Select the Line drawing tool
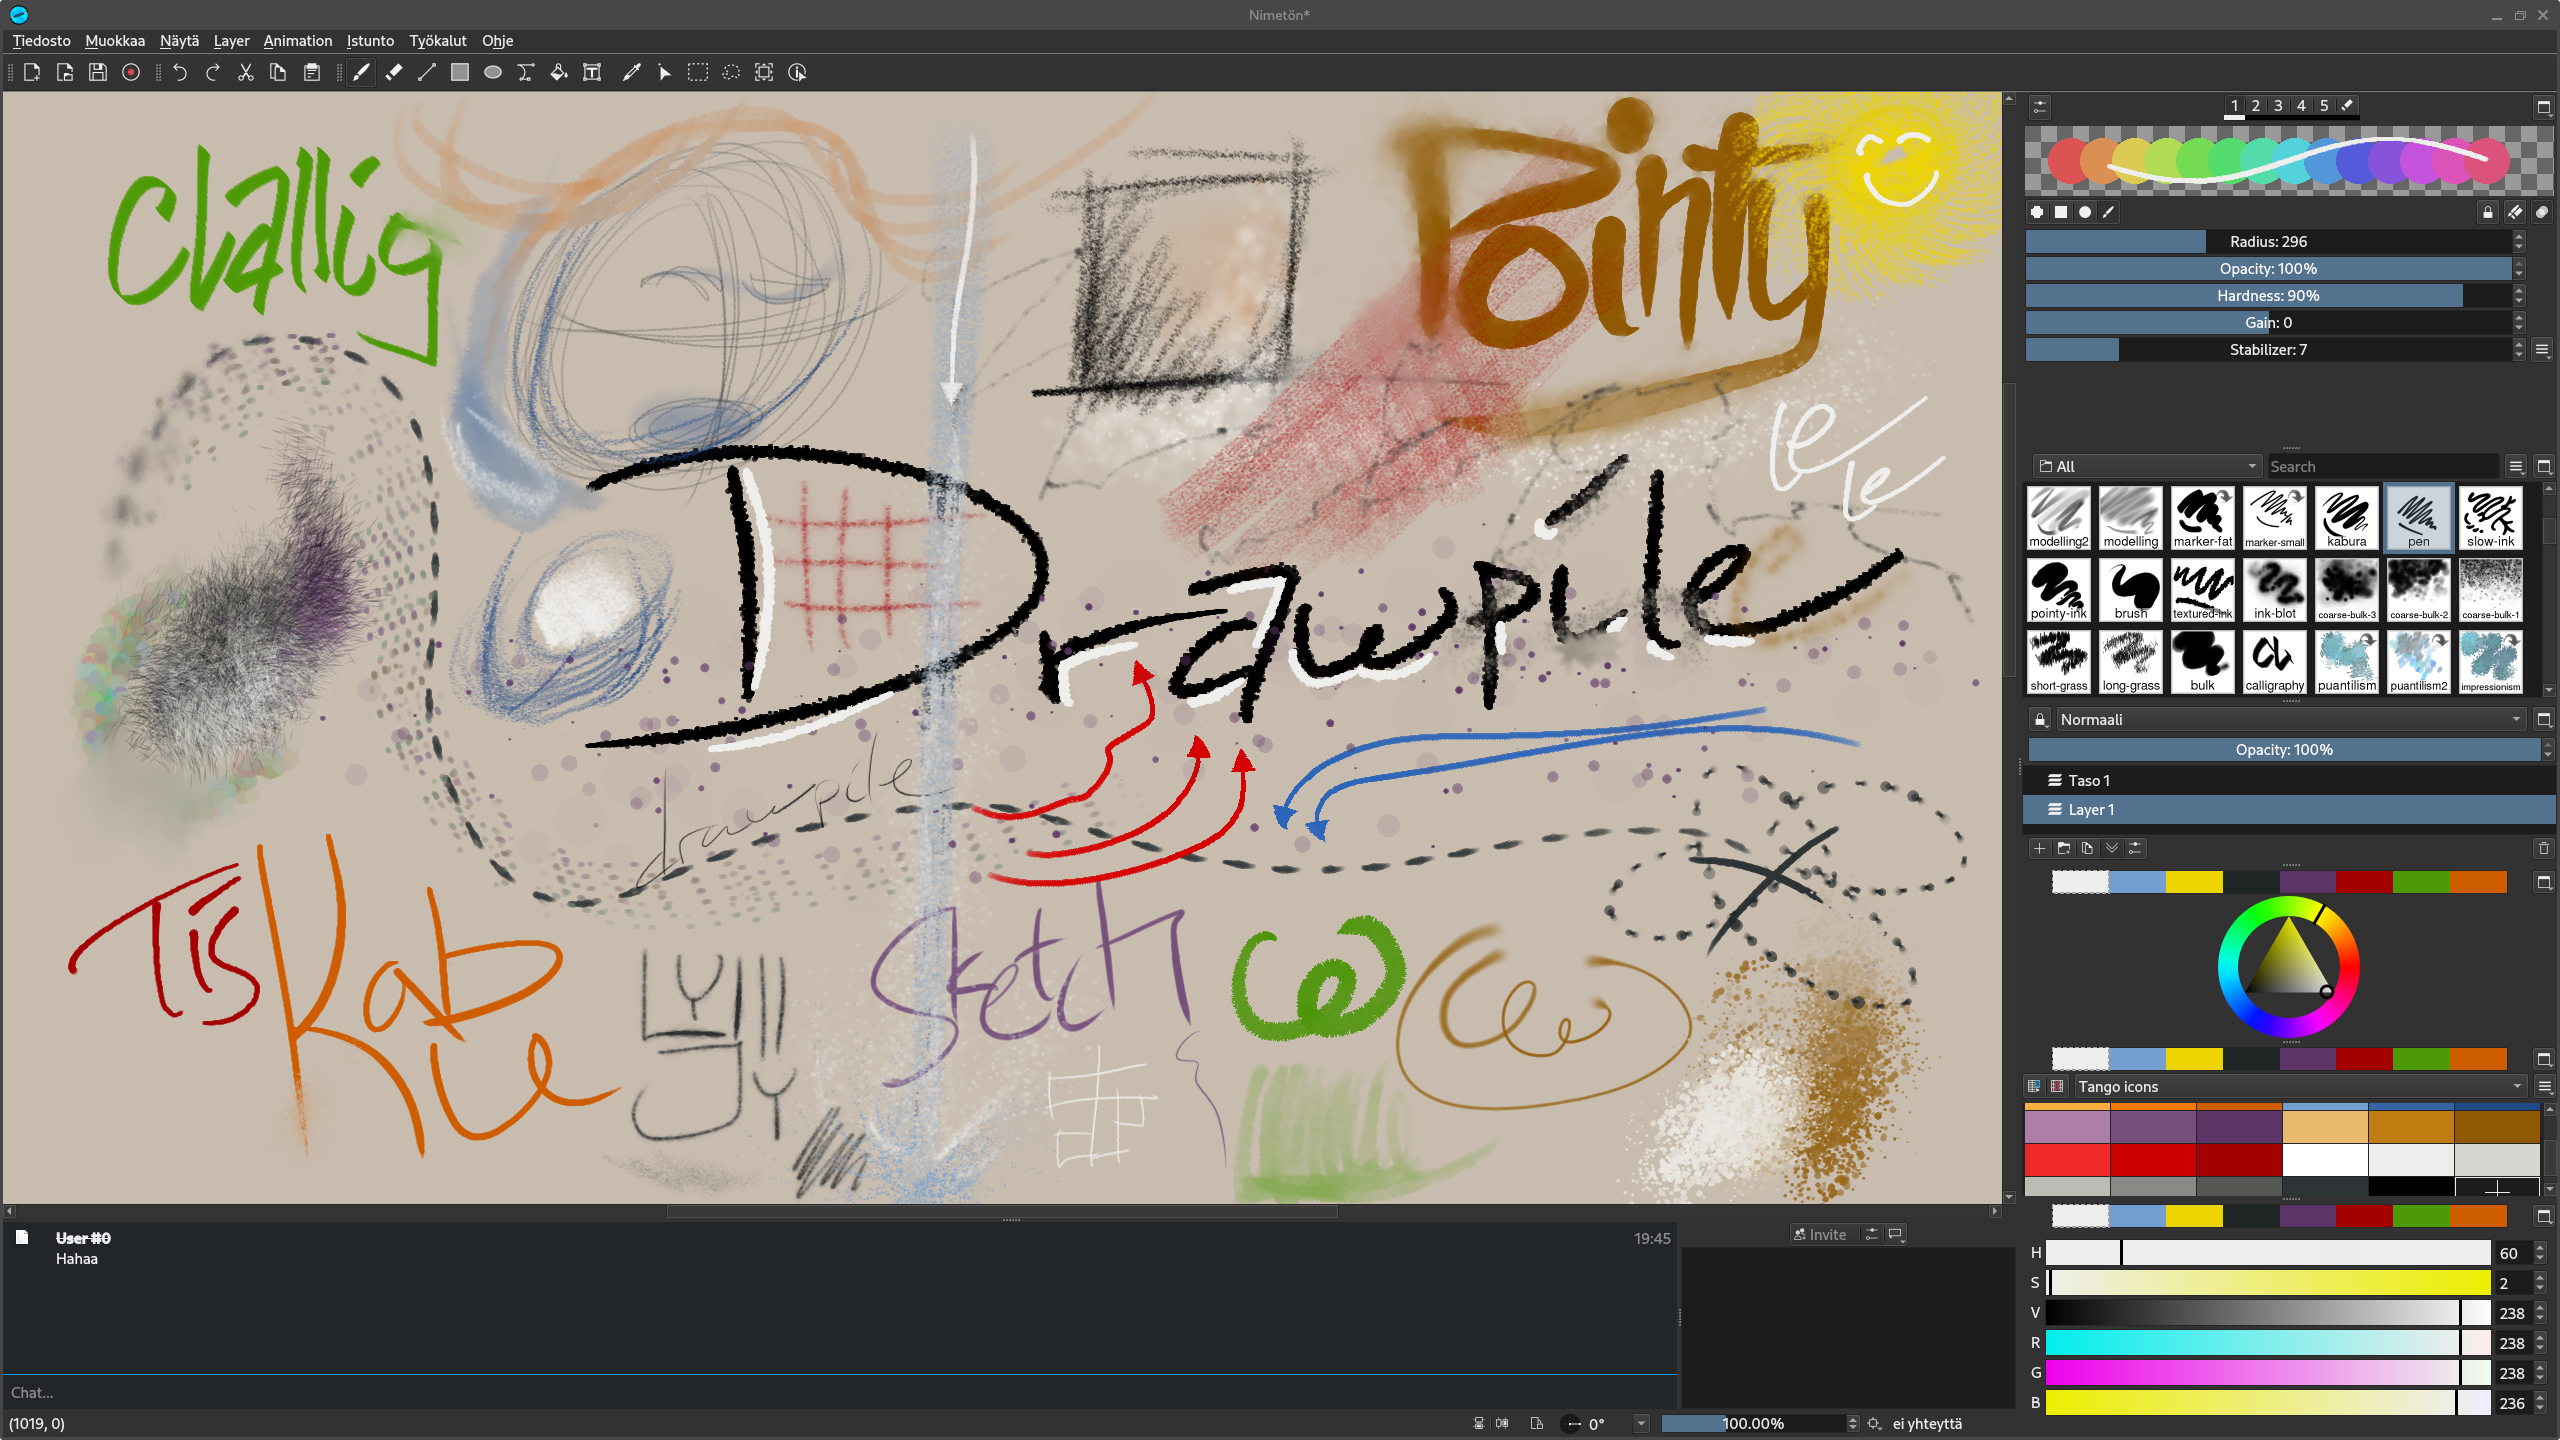Screen dimensions: 2560x1440 pyautogui.click(x=427, y=72)
